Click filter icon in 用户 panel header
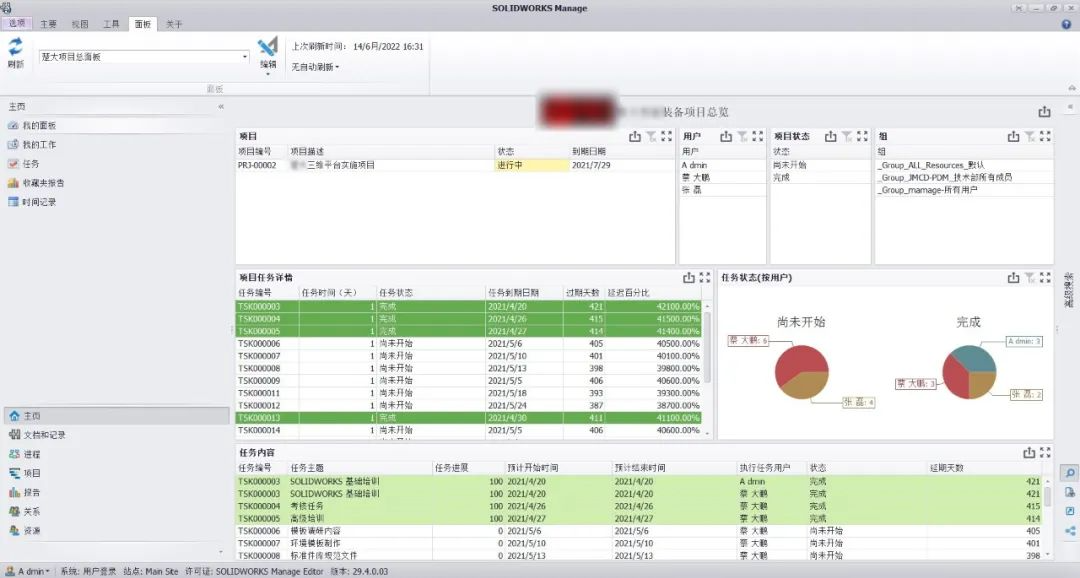 (742, 136)
